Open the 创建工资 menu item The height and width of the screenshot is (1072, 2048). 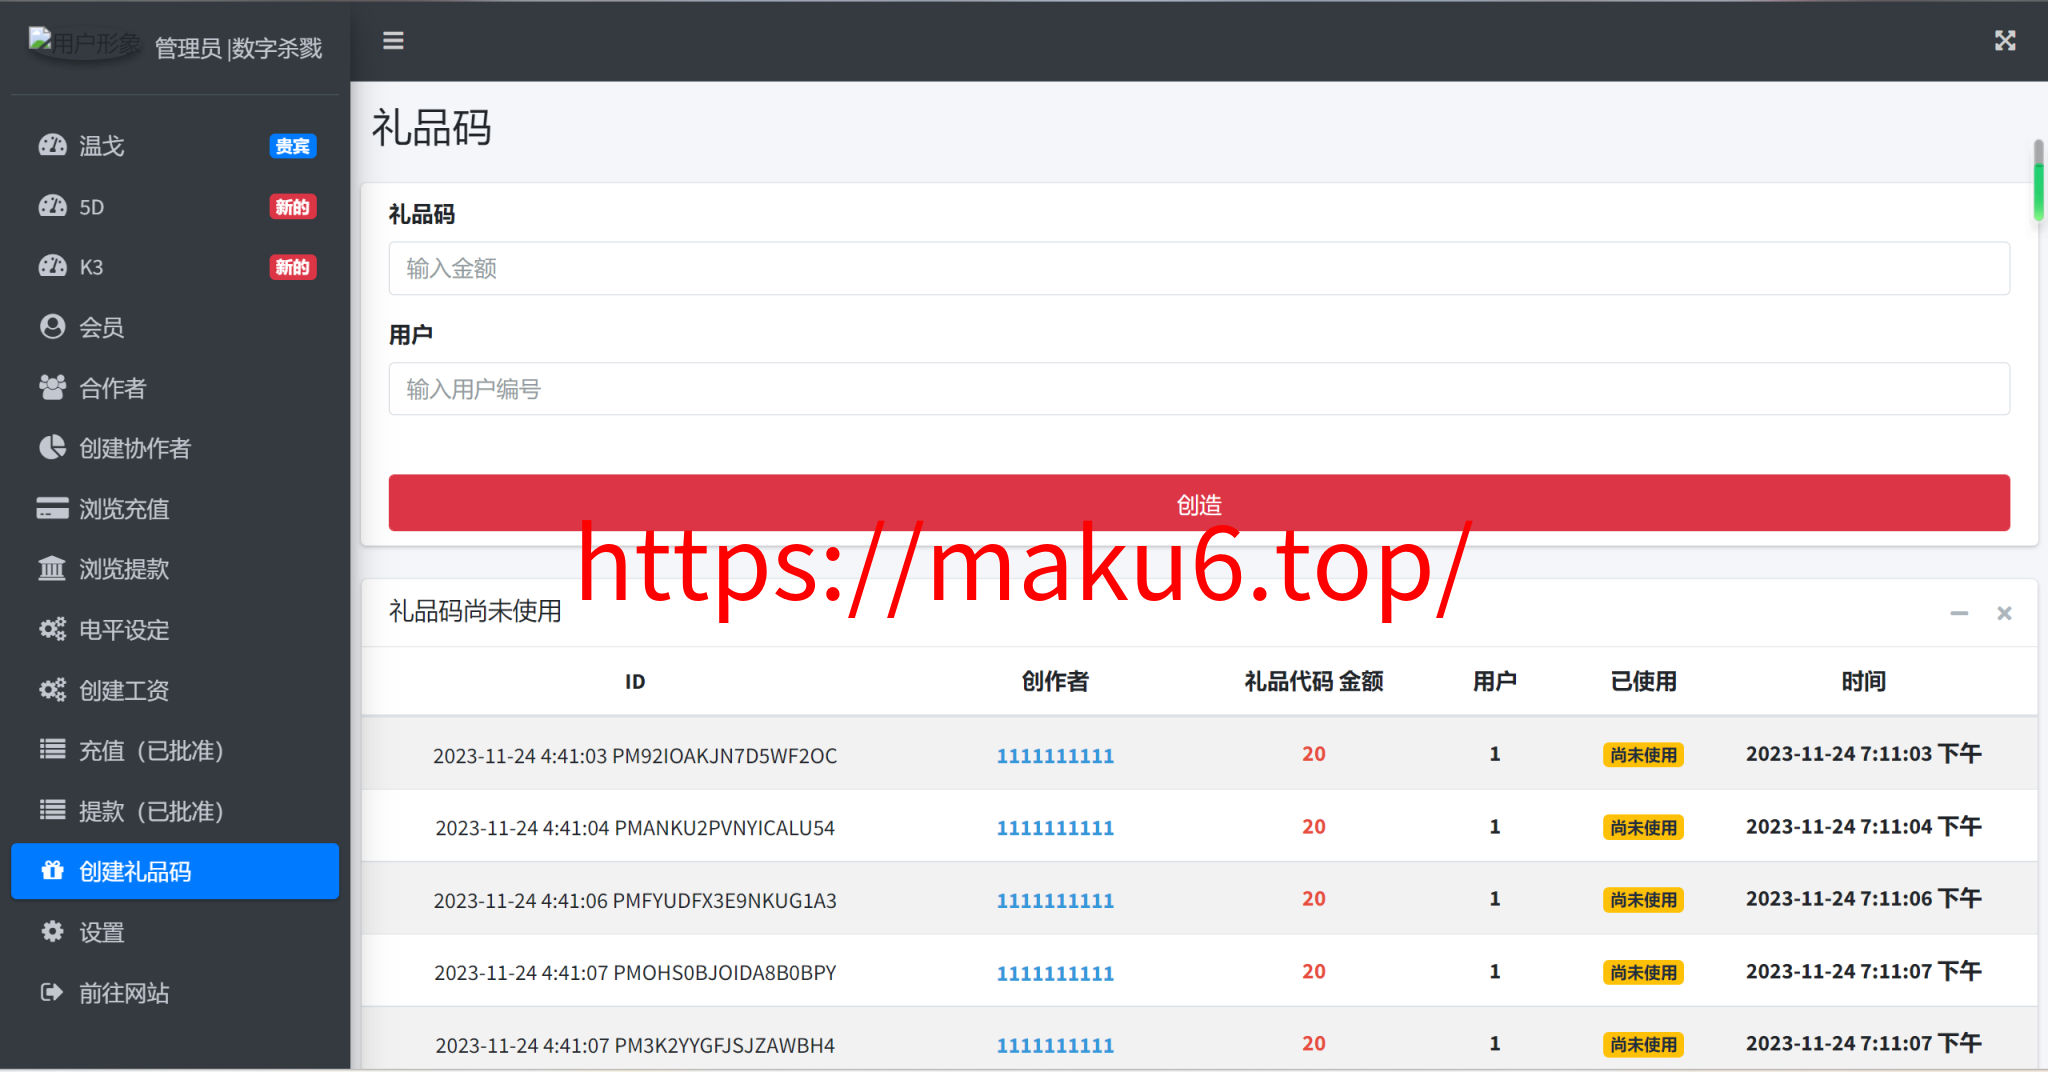[175, 689]
